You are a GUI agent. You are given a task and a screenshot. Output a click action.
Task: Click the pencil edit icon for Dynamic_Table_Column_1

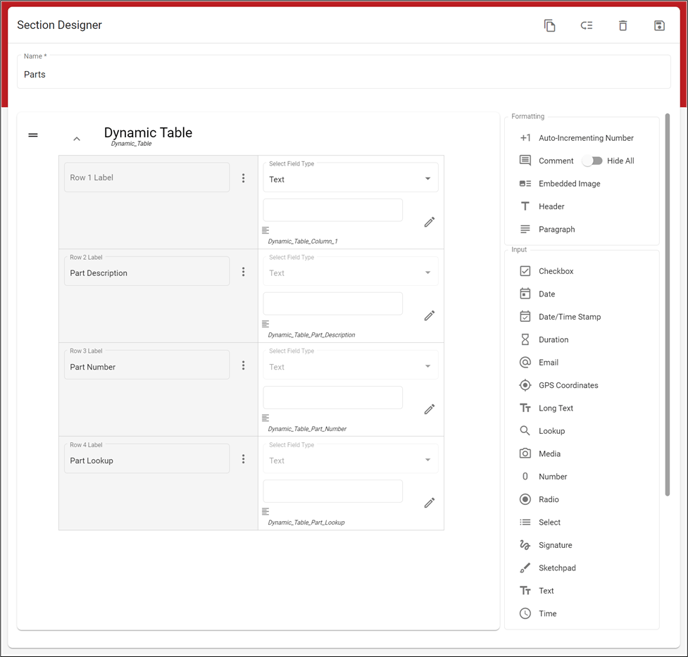(429, 222)
